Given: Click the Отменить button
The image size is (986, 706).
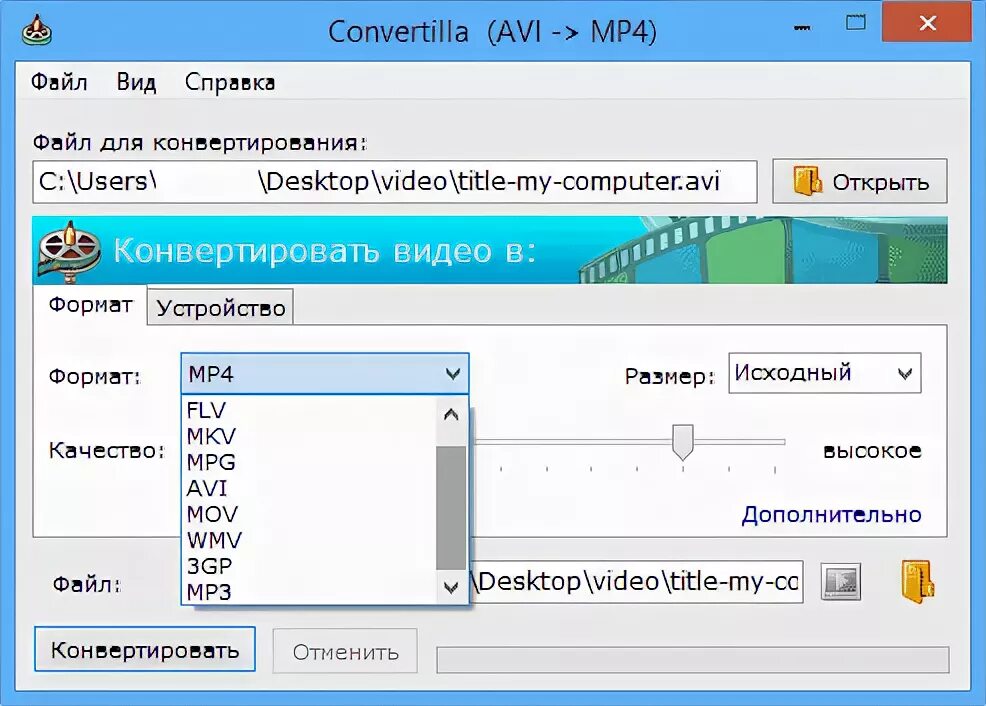Looking at the screenshot, I should coord(345,651).
